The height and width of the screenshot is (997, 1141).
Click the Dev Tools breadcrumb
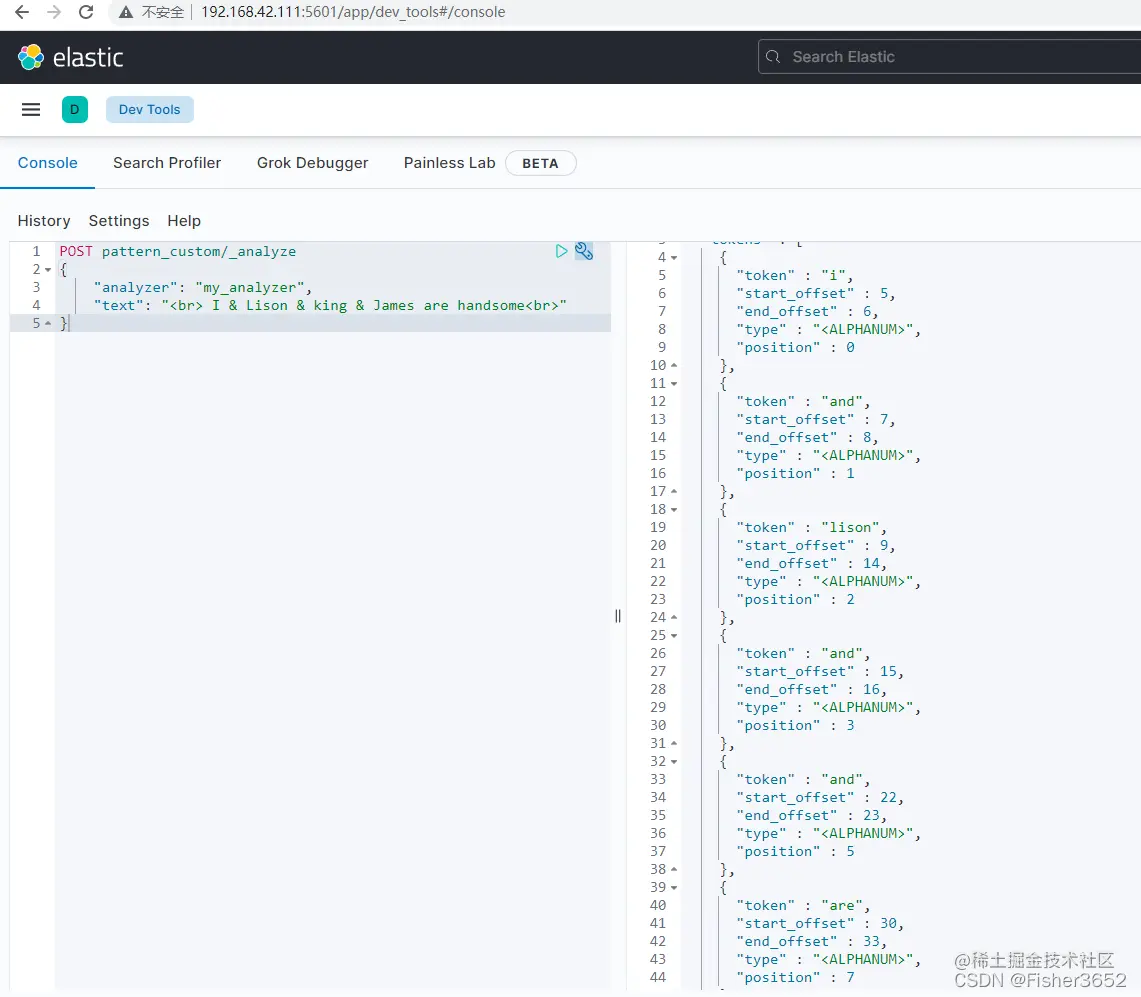point(149,110)
